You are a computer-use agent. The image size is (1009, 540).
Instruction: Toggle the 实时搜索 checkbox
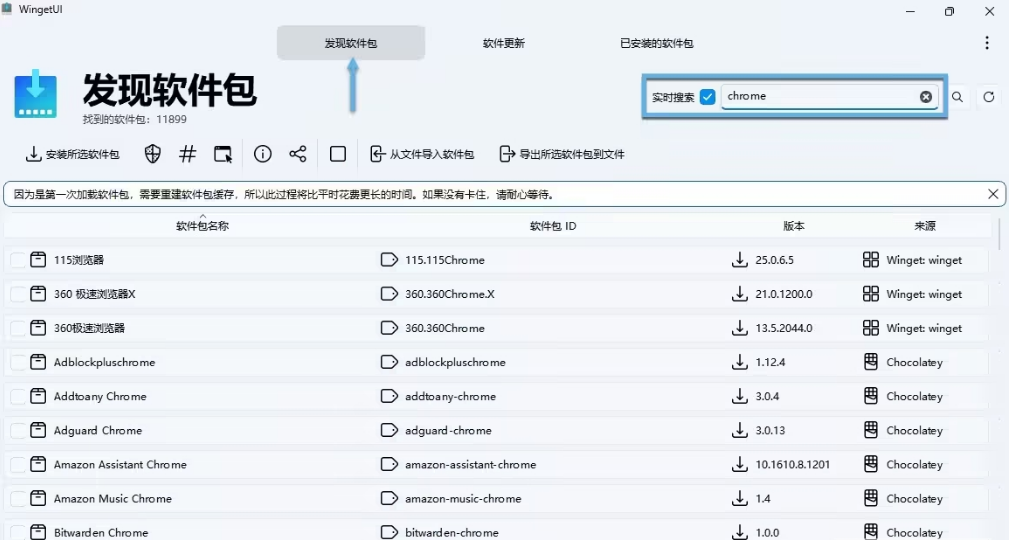(x=708, y=97)
